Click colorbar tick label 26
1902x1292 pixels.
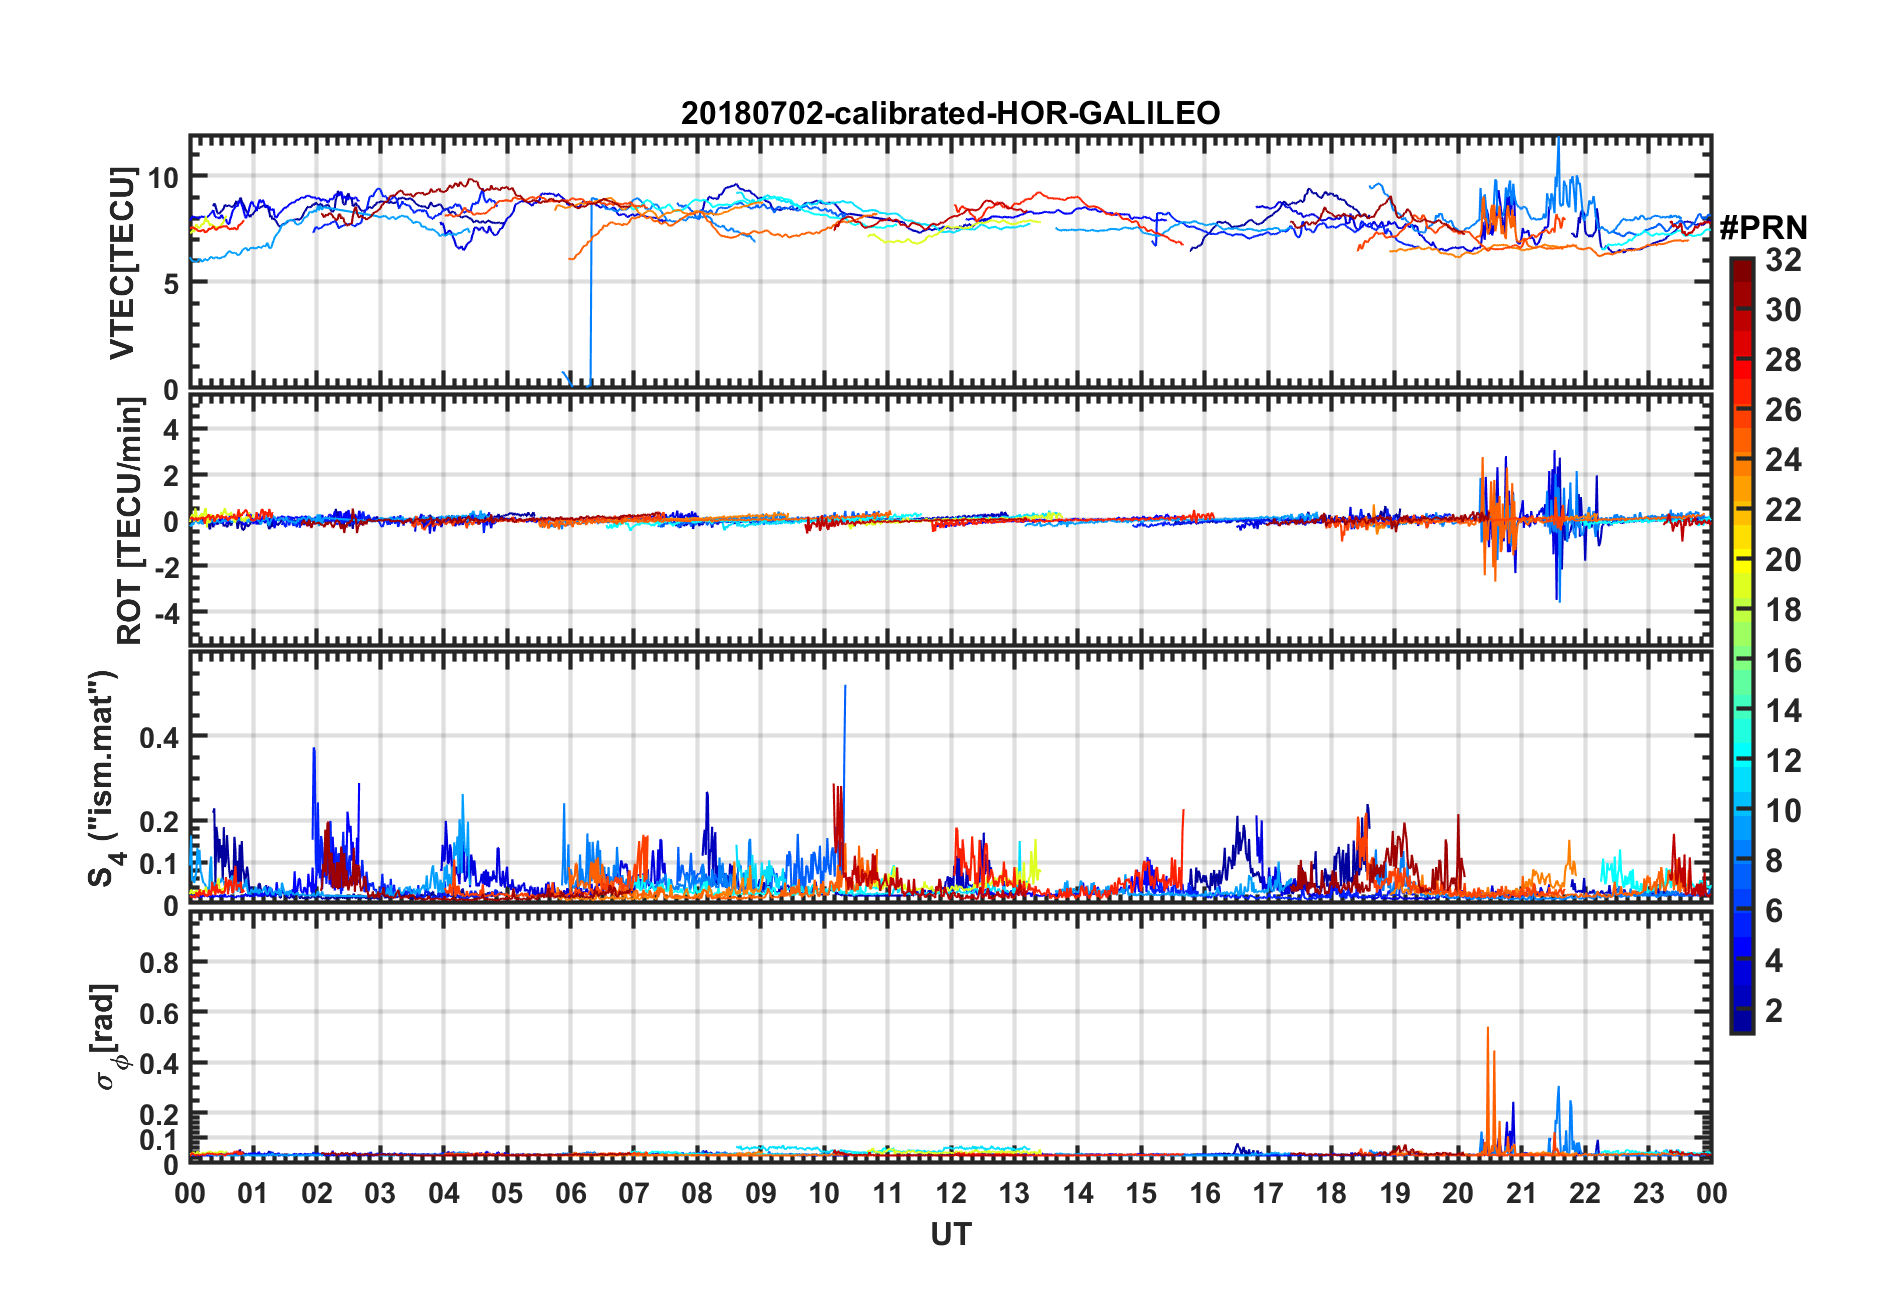(1783, 410)
